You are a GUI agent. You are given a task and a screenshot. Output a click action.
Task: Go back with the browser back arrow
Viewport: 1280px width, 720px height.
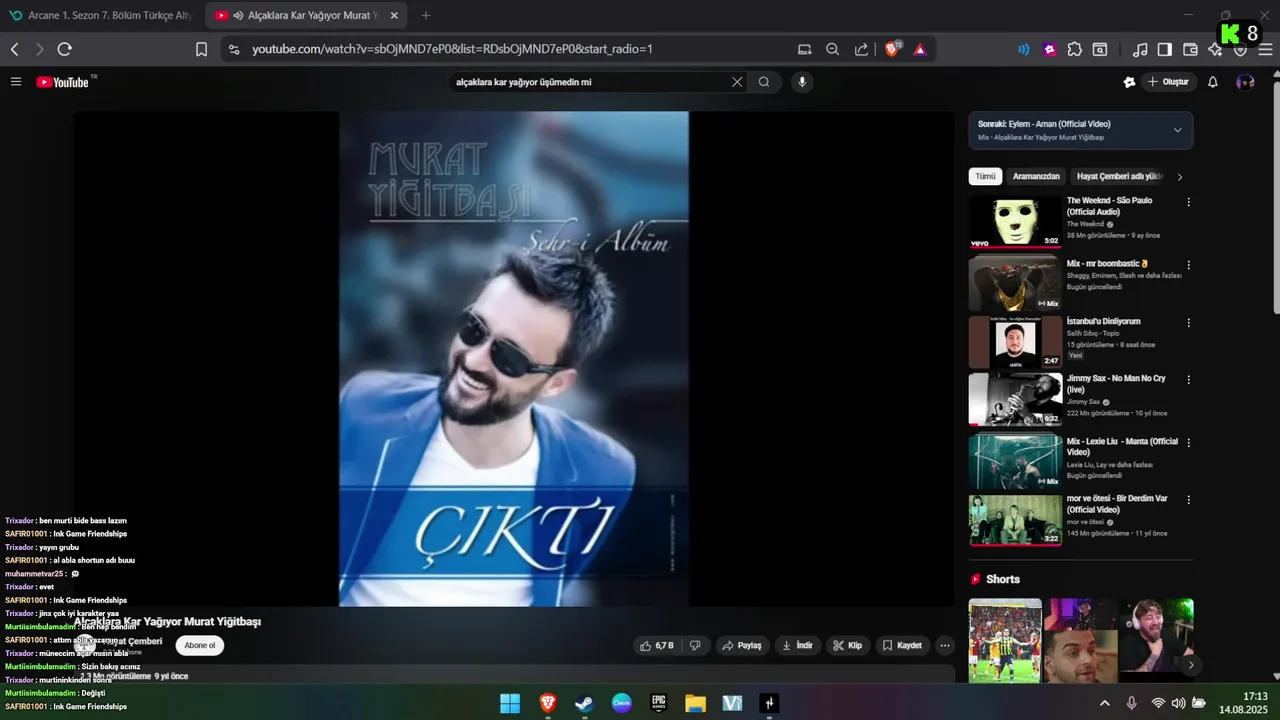(15, 49)
